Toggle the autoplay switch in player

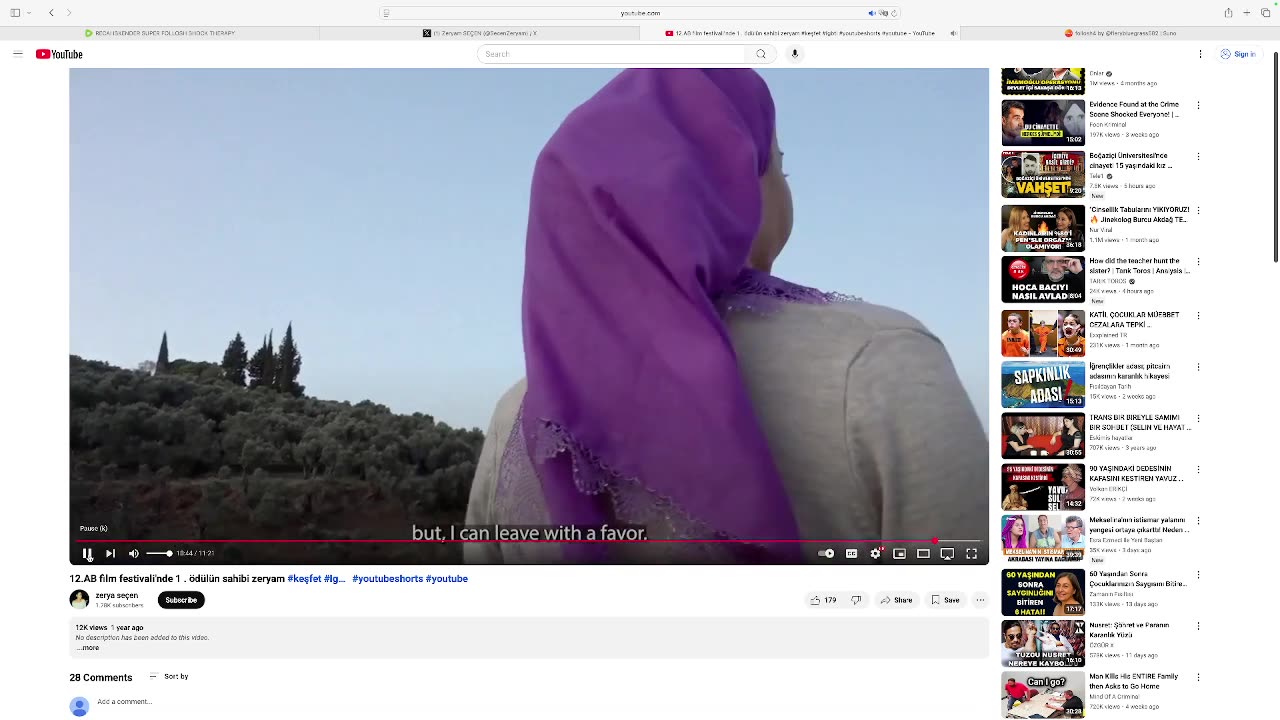pos(826,553)
